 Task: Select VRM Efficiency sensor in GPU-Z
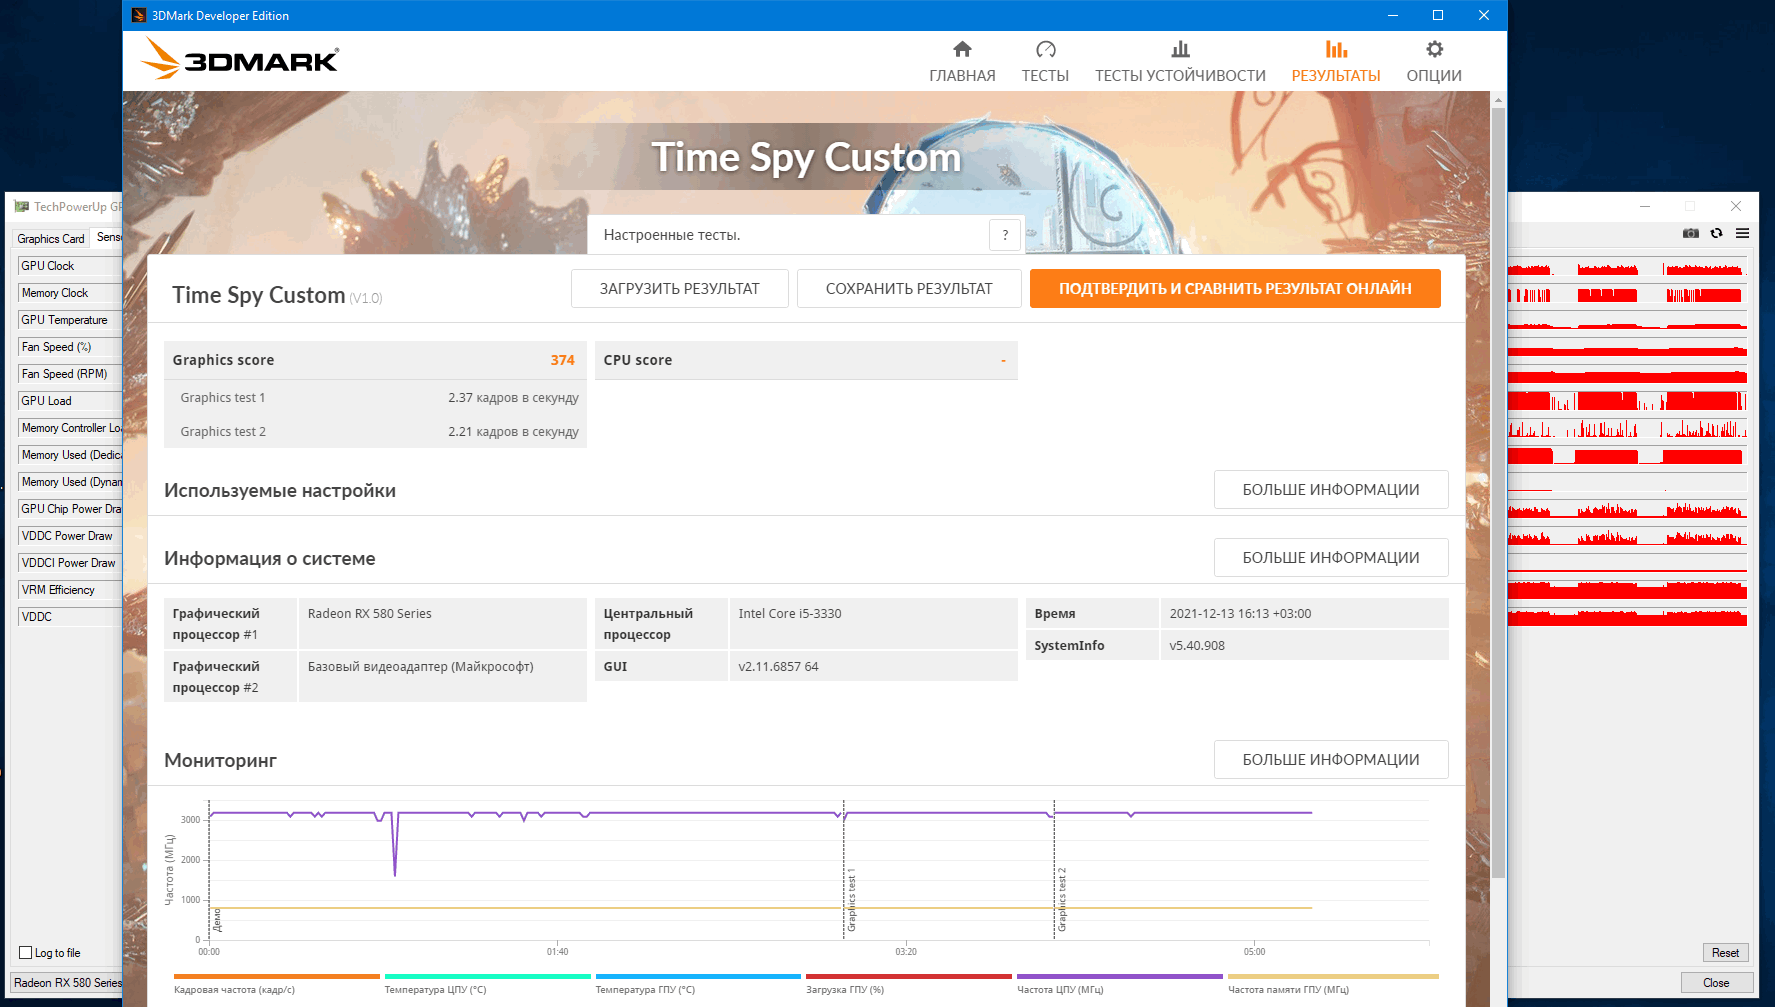(x=70, y=590)
